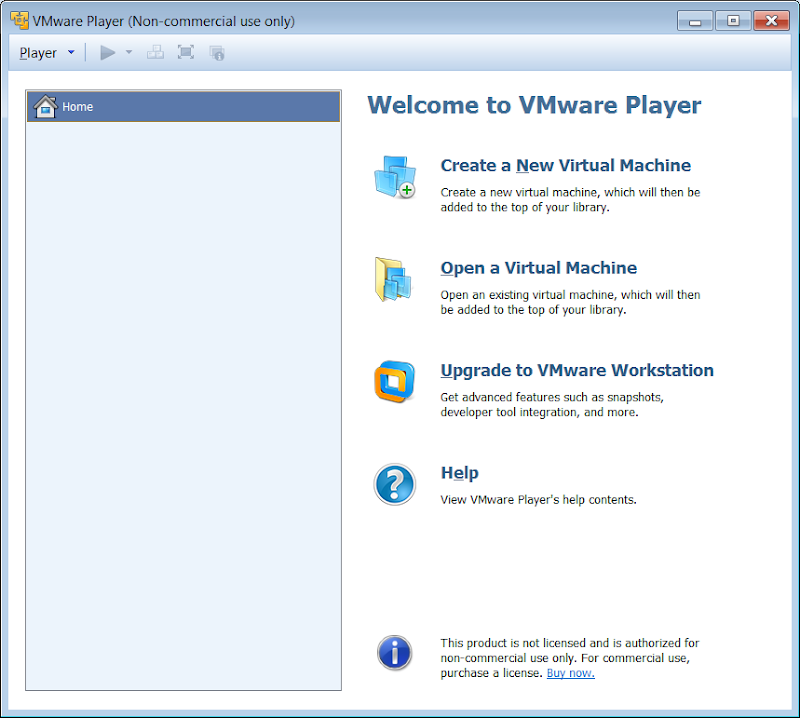800x718 pixels.
Task: Expand the Player menu dropdown arrow
Action: [71, 52]
